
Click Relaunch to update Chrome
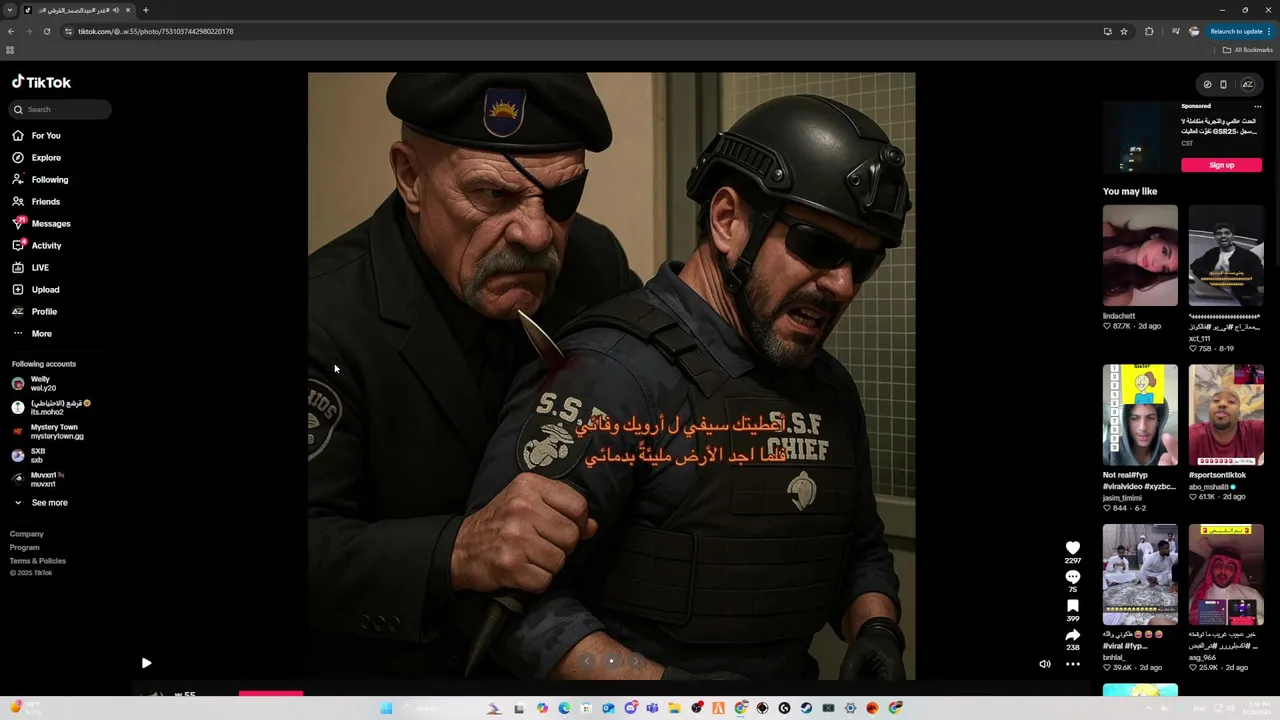(1240, 31)
